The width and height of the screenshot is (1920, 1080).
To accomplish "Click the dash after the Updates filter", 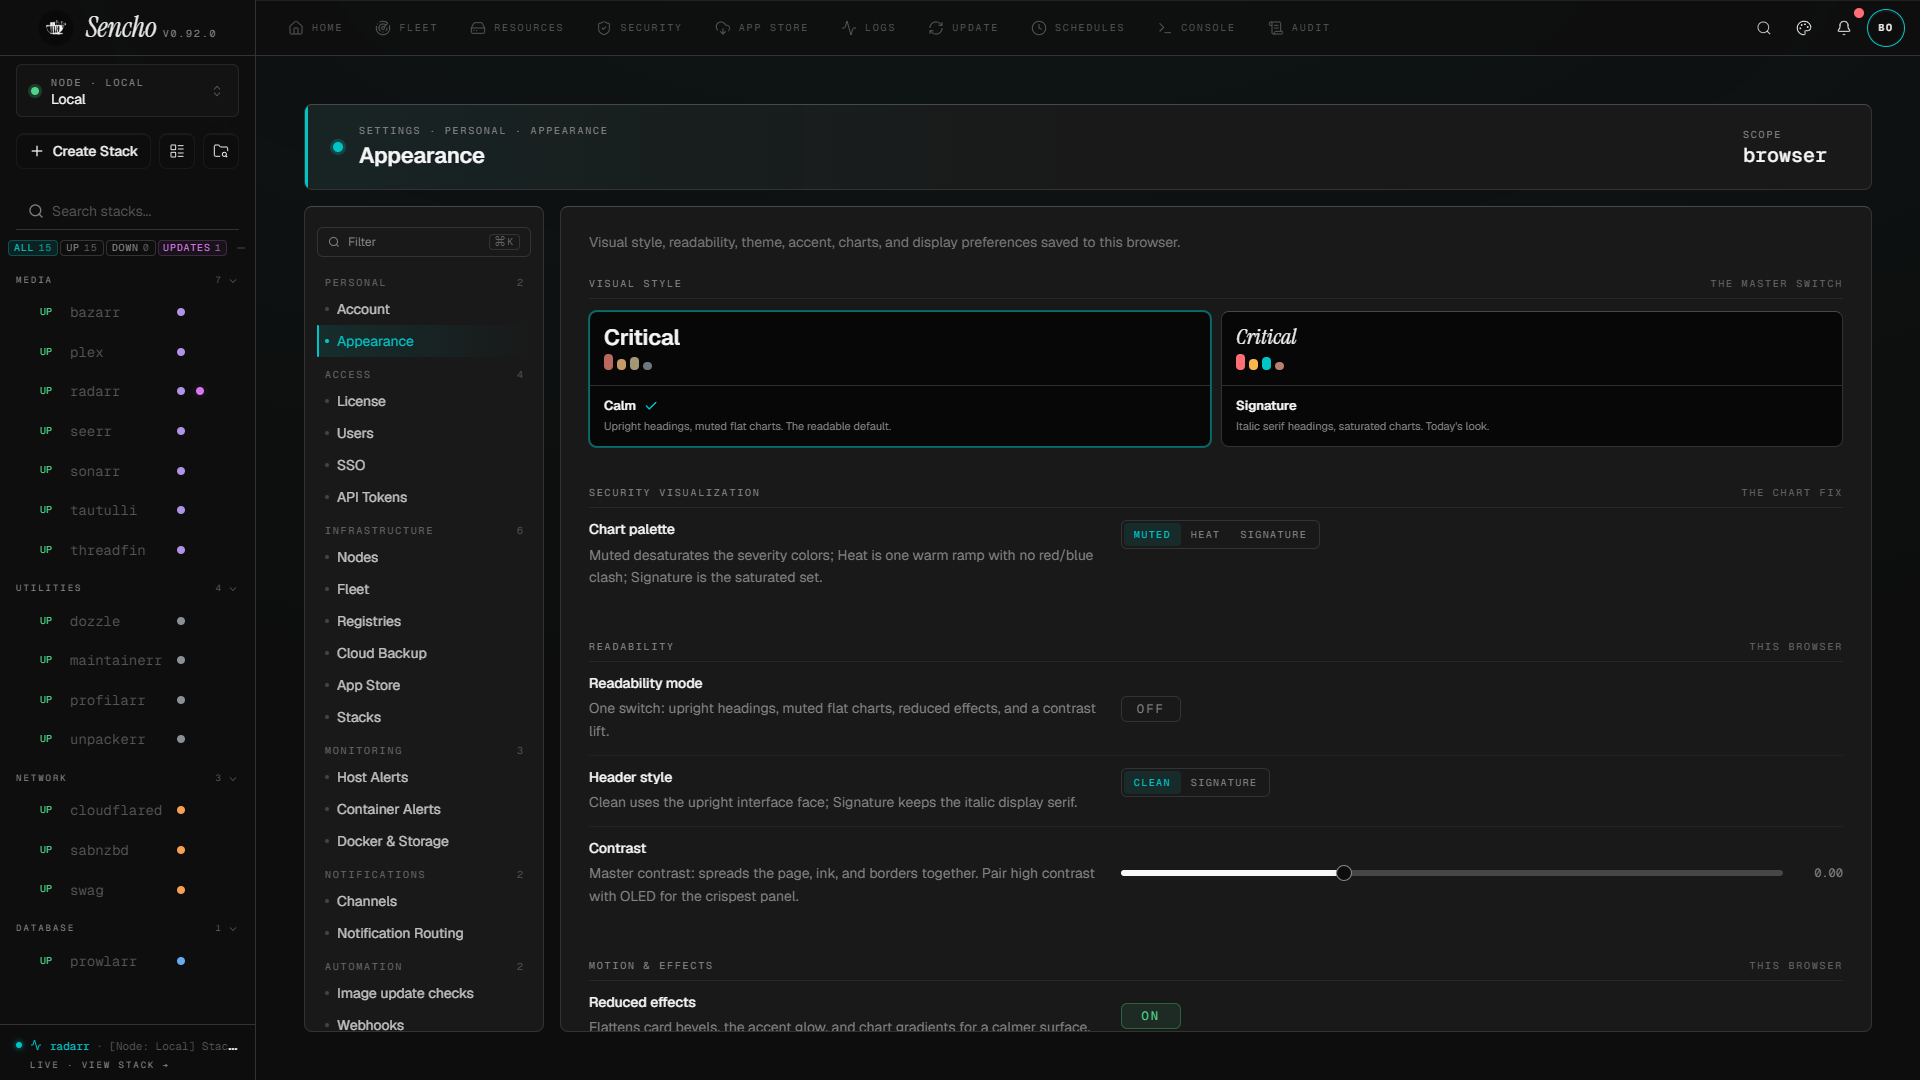I will click(x=241, y=248).
